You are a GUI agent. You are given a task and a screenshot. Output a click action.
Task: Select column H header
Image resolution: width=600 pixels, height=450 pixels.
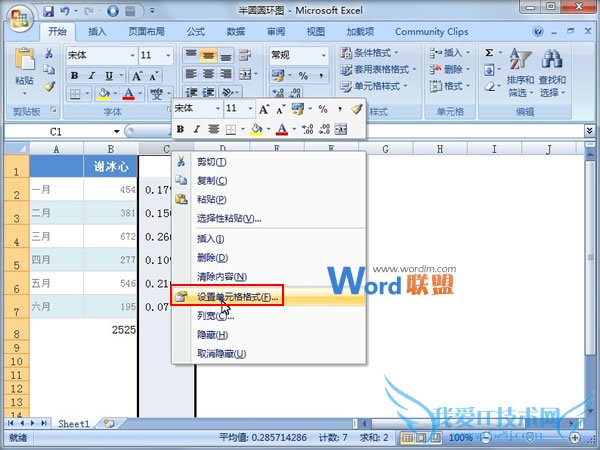(440, 149)
